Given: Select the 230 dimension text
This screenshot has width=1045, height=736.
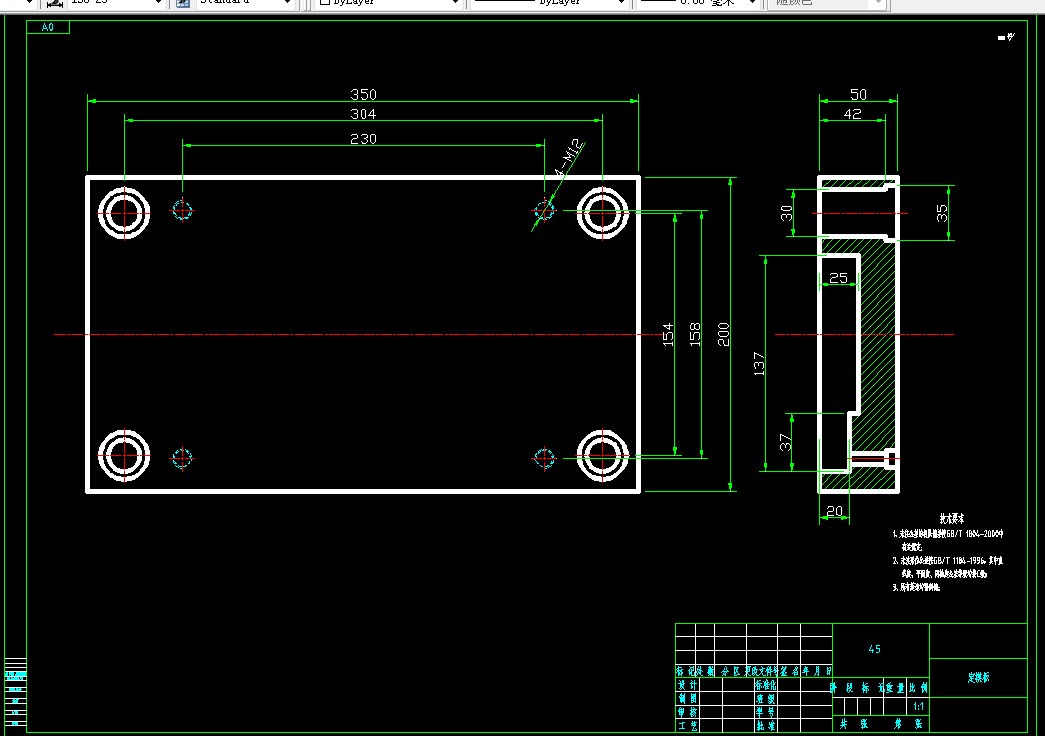Looking at the screenshot, I should 363,139.
